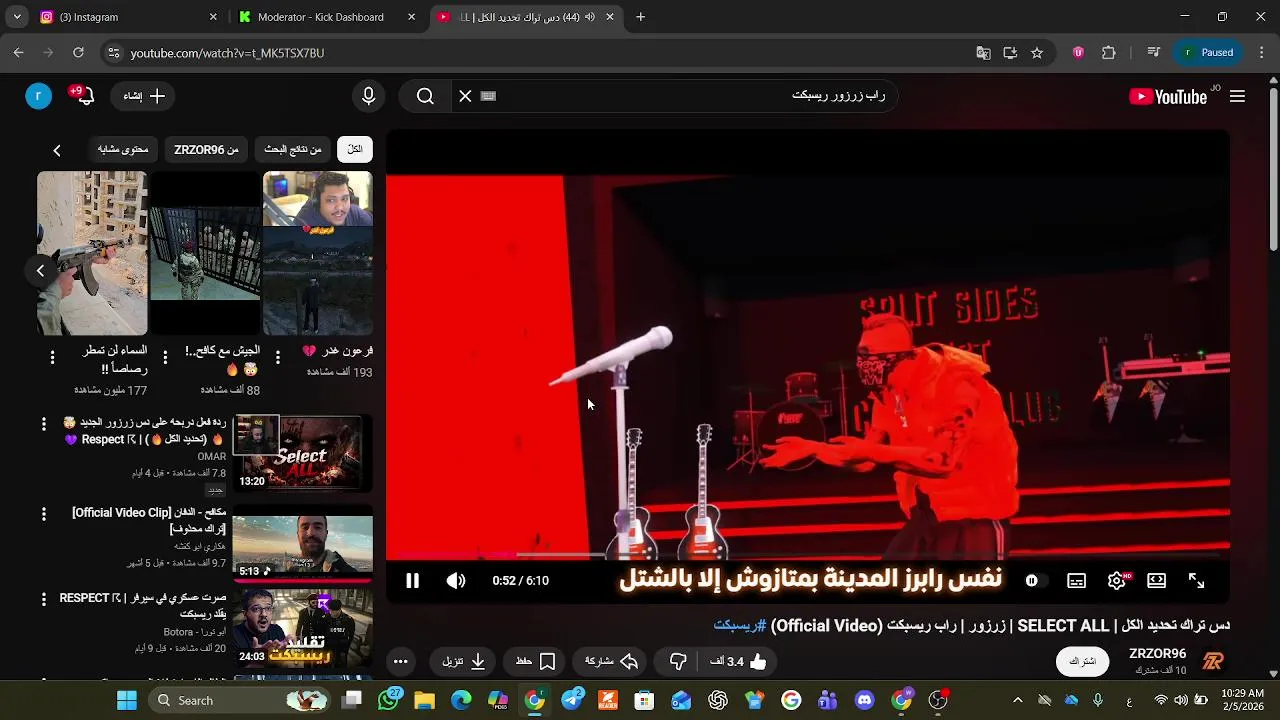
Task: Open the tab search dropdown arrow
Action: pos(17,17)
